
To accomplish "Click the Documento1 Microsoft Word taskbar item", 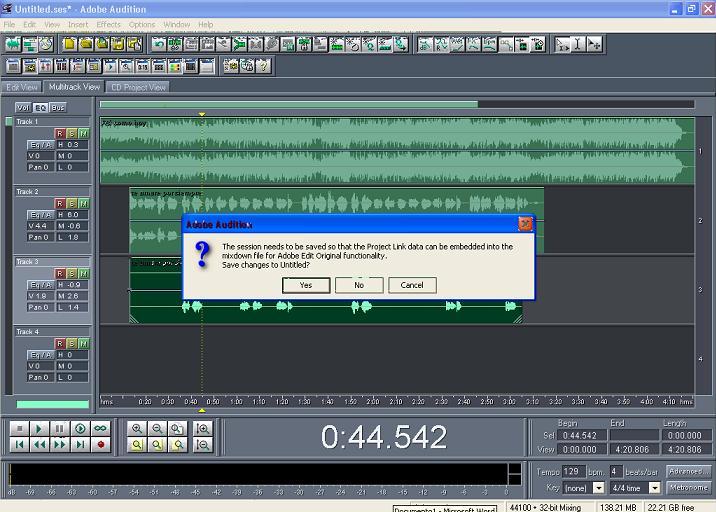I will [445, 508].
